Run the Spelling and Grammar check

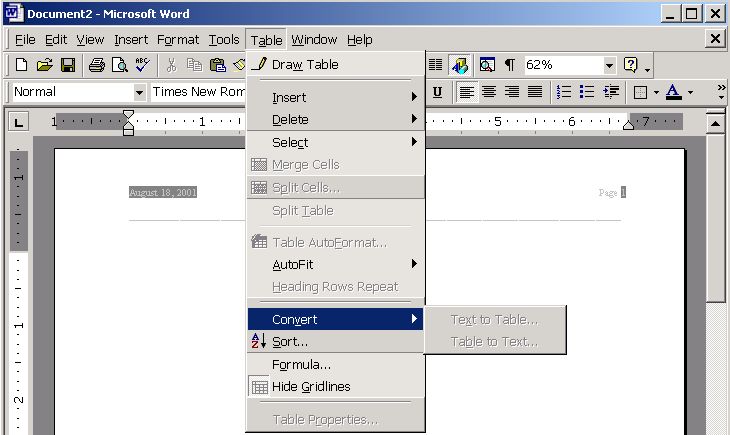(x=142, y=65)
